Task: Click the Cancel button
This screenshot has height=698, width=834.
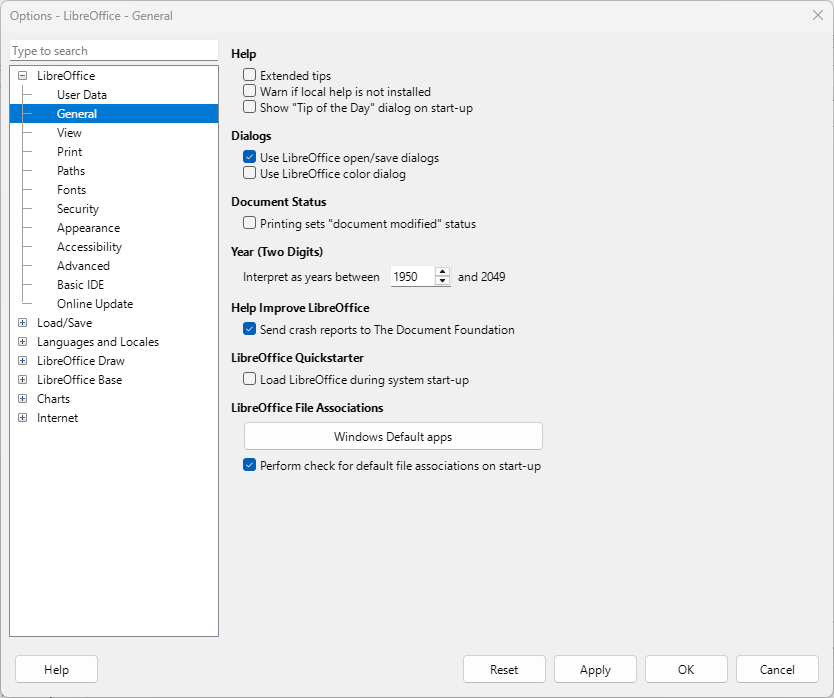Action: pos(777,669)
